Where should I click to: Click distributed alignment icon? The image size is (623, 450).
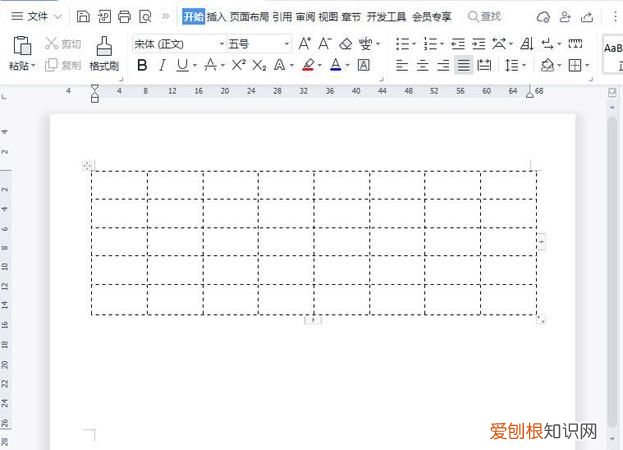click(484, 65)
